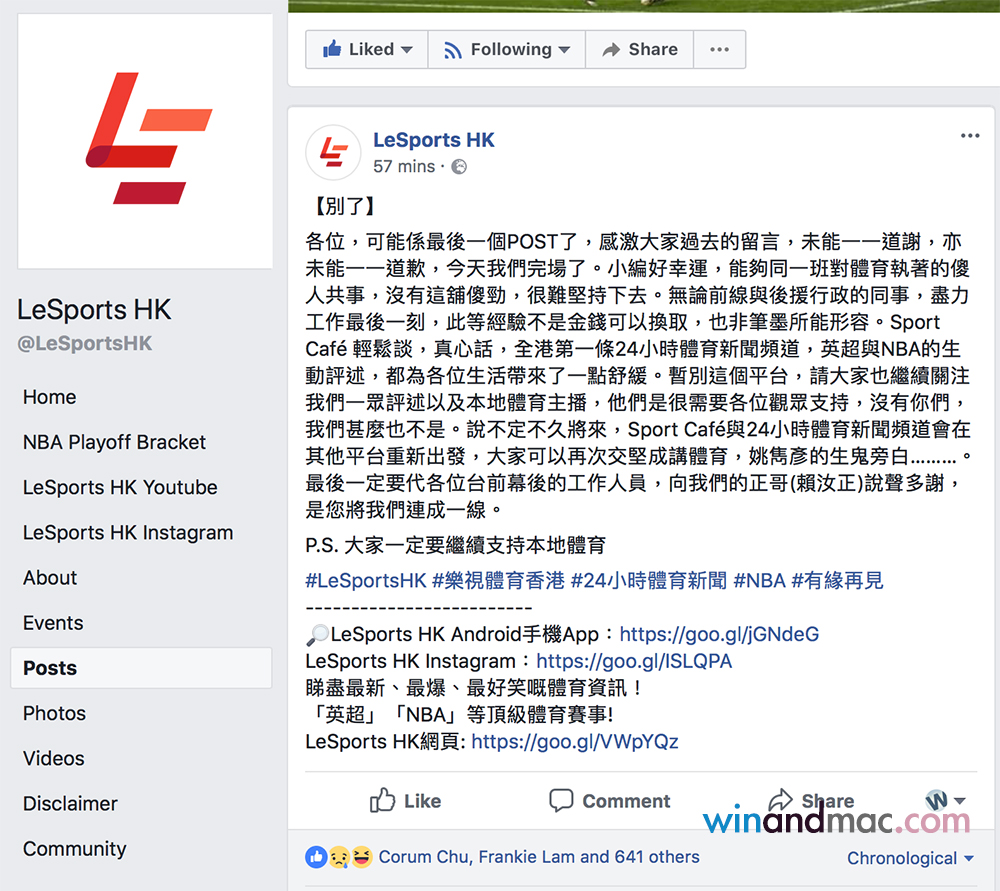Toggle the Liked page button

click(x=367, y=49)
